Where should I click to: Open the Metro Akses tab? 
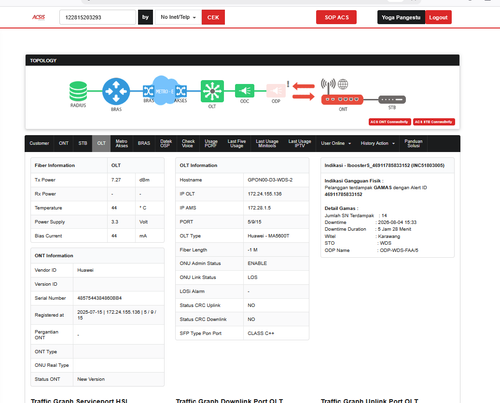[x=122, y=143]
